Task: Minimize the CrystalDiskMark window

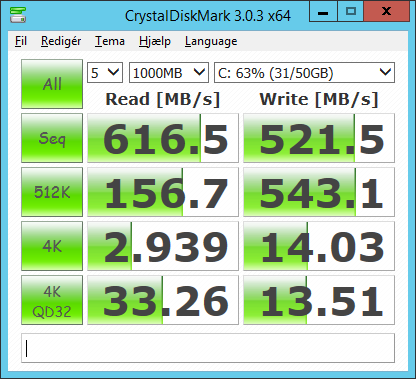Action: [323, 12]
